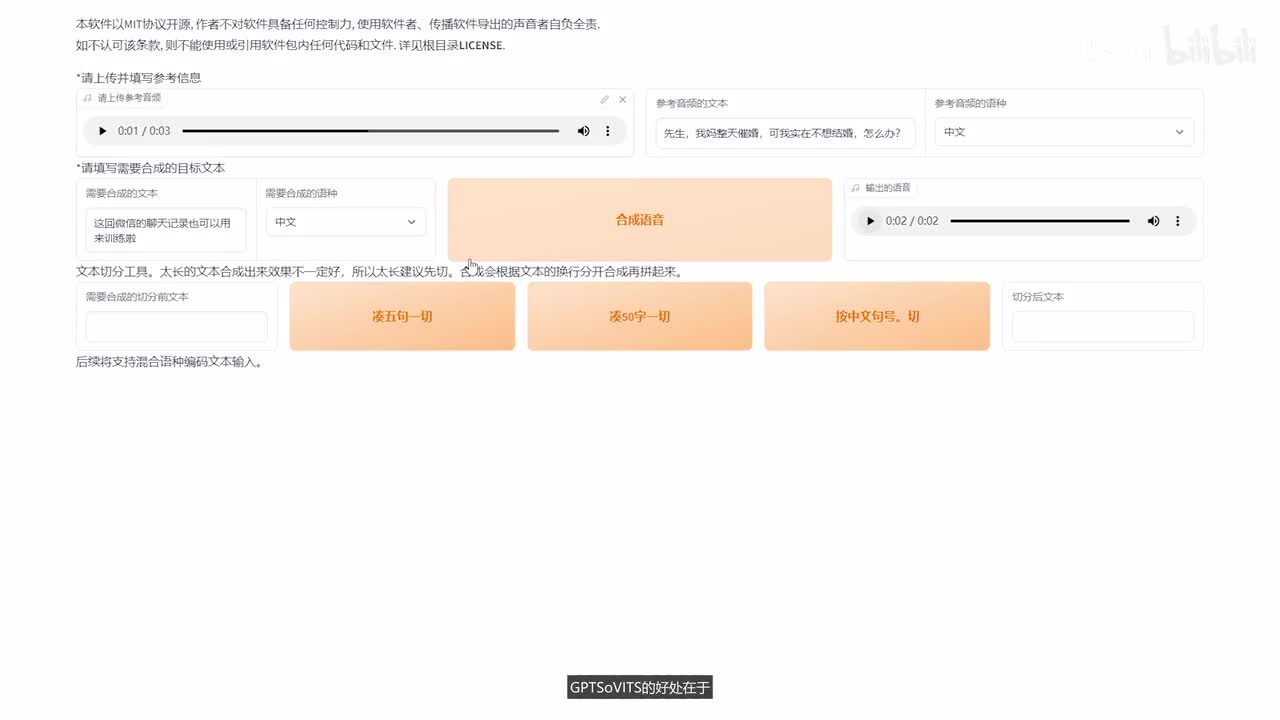Image resolution: width=1280 pixels, height=720 pixels.
Task: Seek on the output audio progress bar
Action: (1039, 221)
